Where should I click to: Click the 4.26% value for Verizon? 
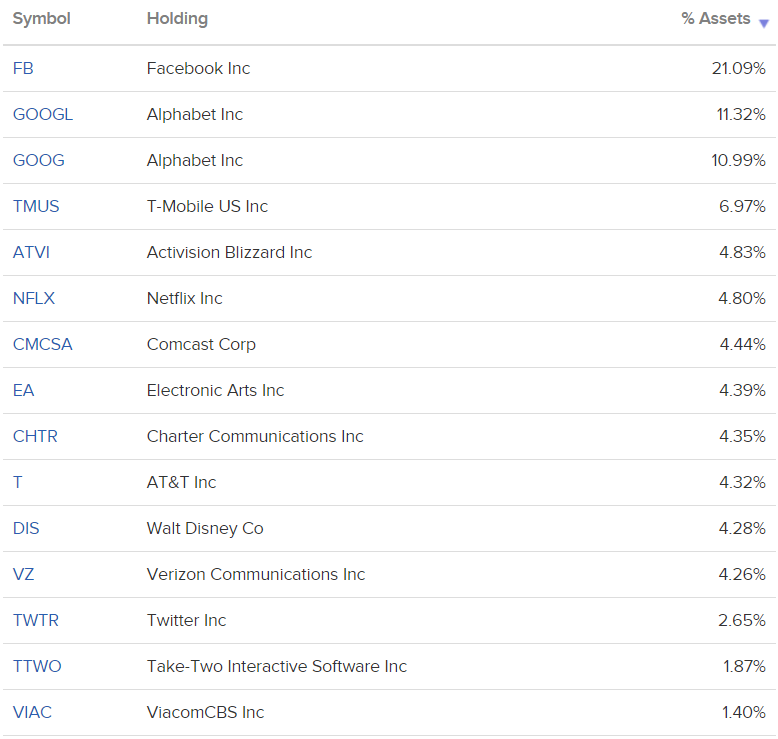pos(742,574)
